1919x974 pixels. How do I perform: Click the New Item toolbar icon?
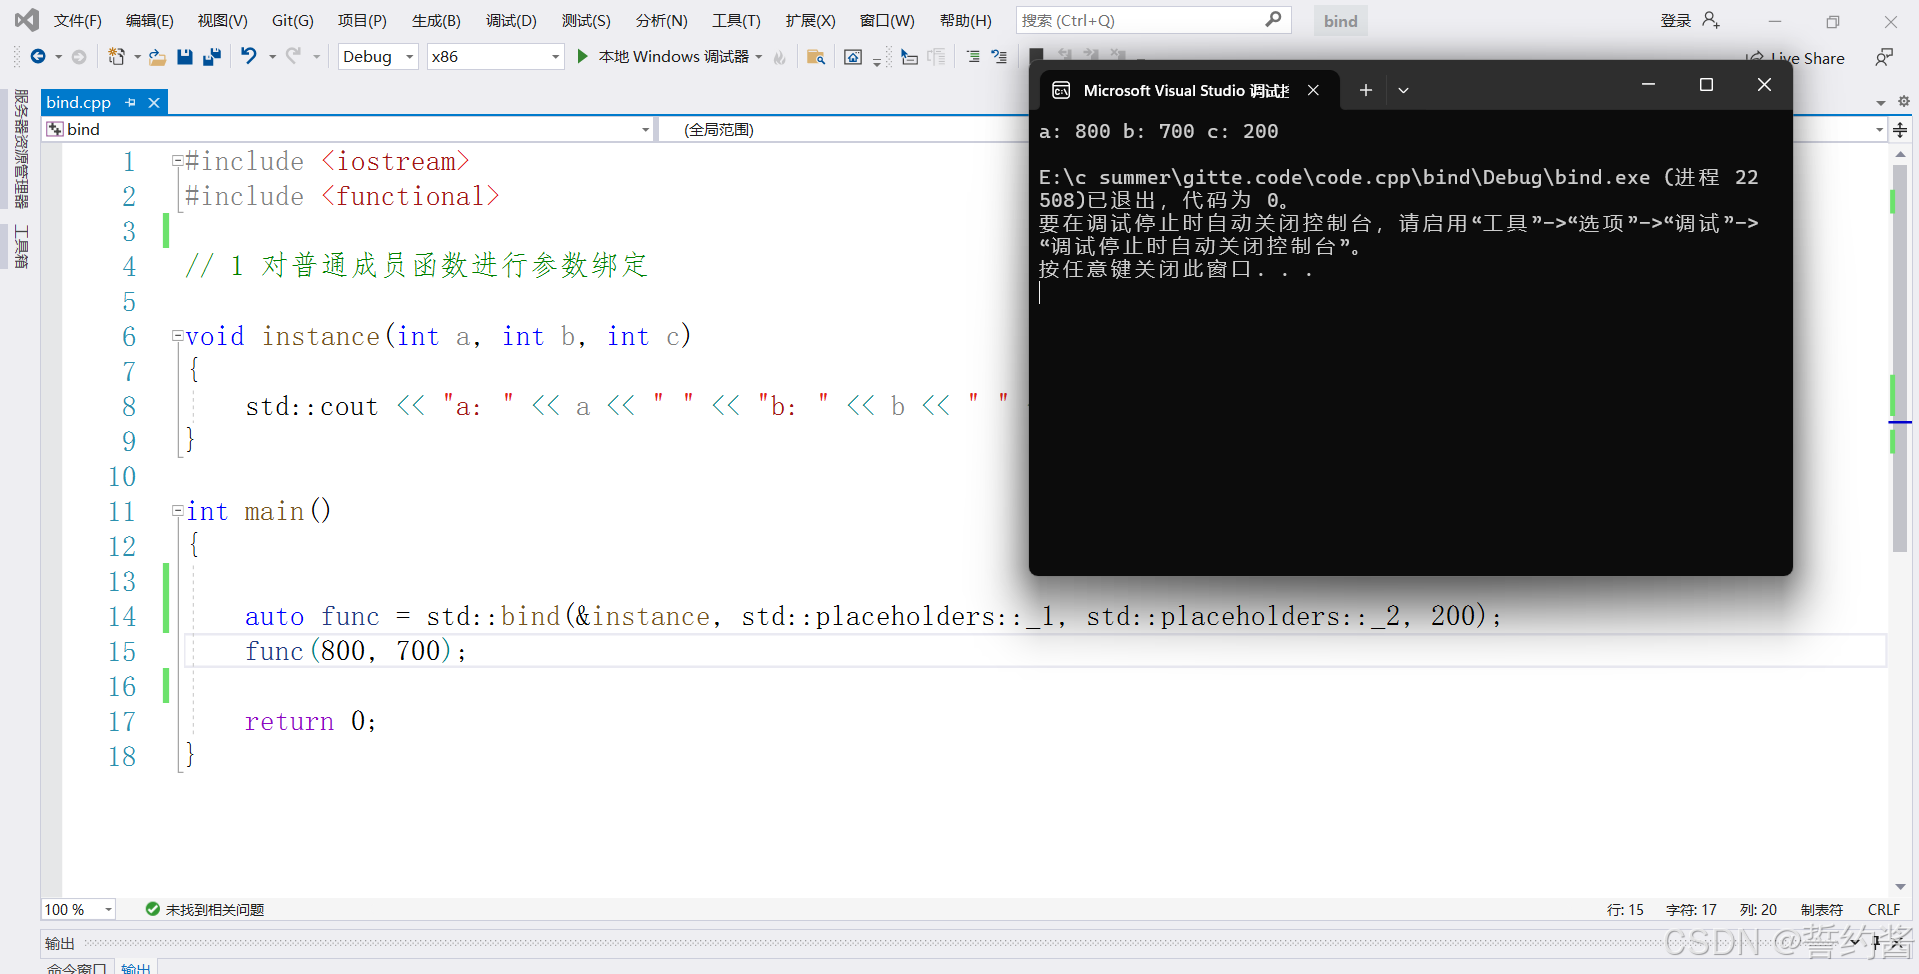(x=117, y=57)
